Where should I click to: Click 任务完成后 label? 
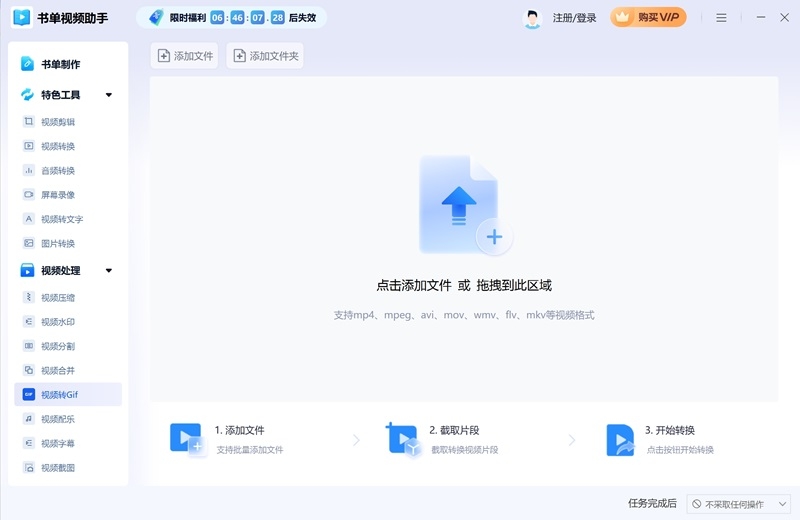click(652, 503)
